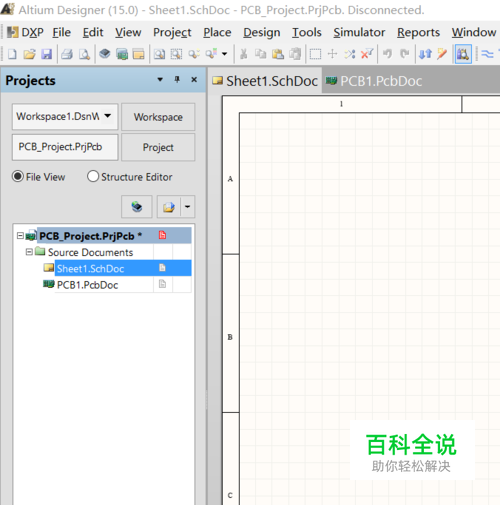
Task: Open the View menu
Action: point(128,32)
